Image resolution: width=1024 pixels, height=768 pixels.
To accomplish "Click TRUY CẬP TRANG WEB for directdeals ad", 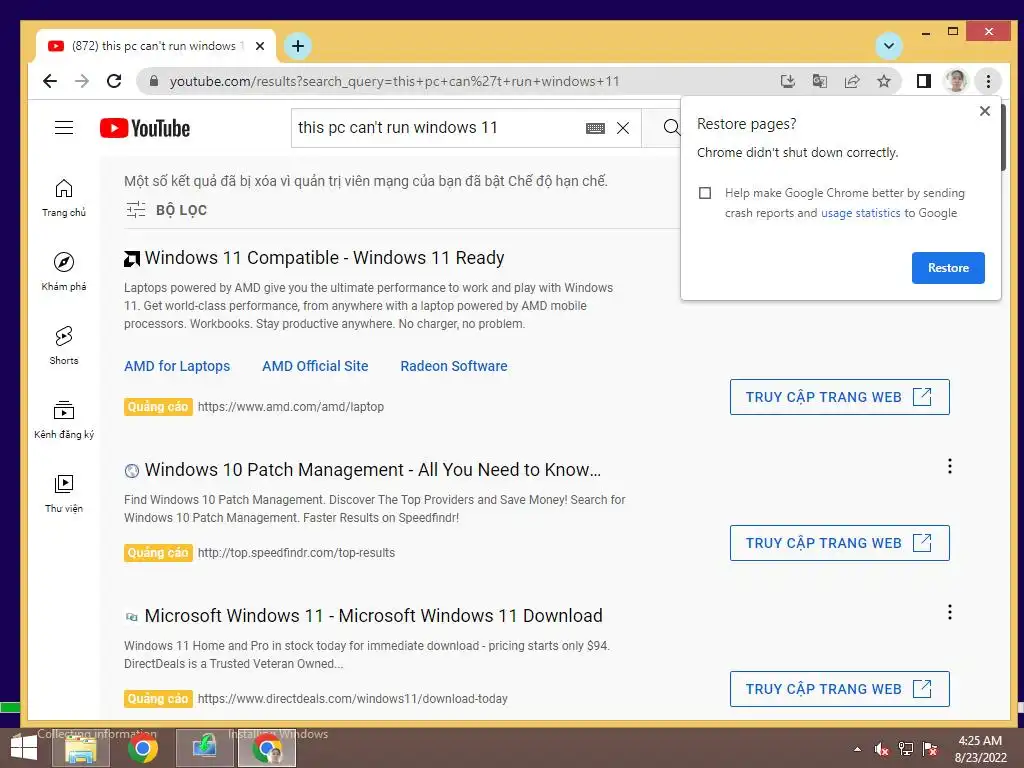I will tap(840, 689).
